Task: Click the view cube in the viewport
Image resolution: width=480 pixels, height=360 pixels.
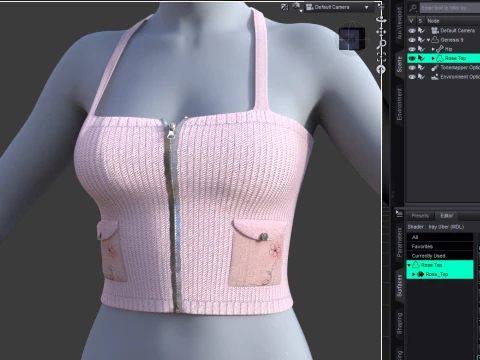Action: click(x=352, y=38)
